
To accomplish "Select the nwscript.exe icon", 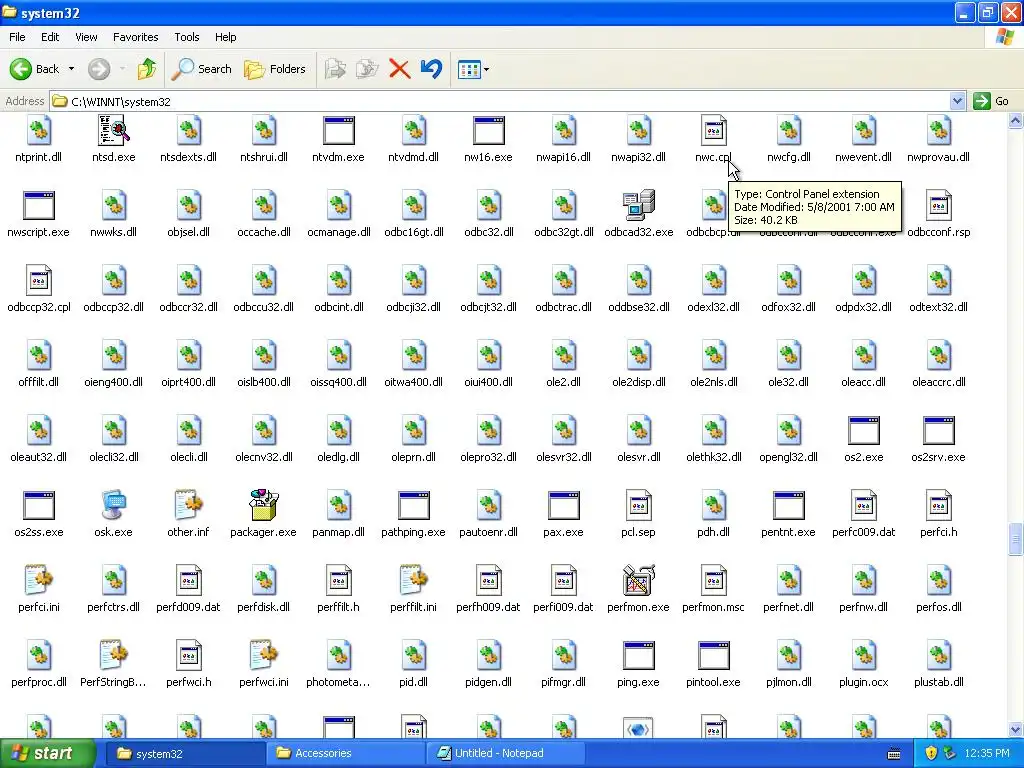I will [x=39, y=205].
